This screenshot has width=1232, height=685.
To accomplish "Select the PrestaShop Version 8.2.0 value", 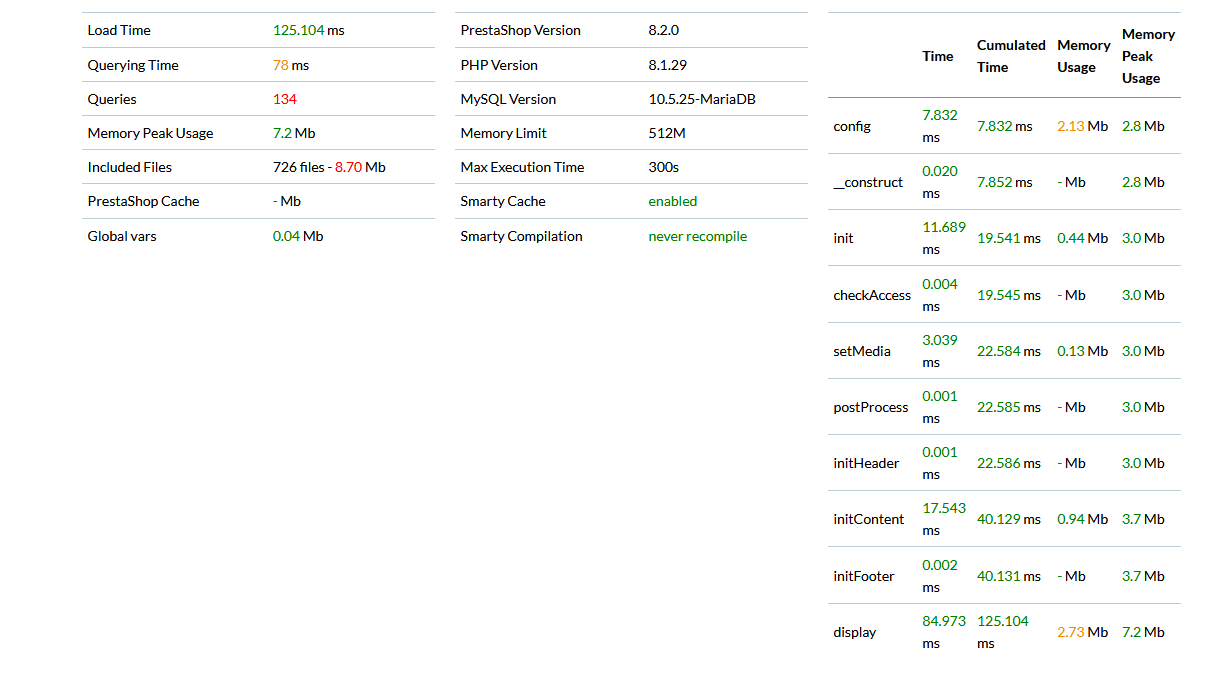I will coord(664,30).
